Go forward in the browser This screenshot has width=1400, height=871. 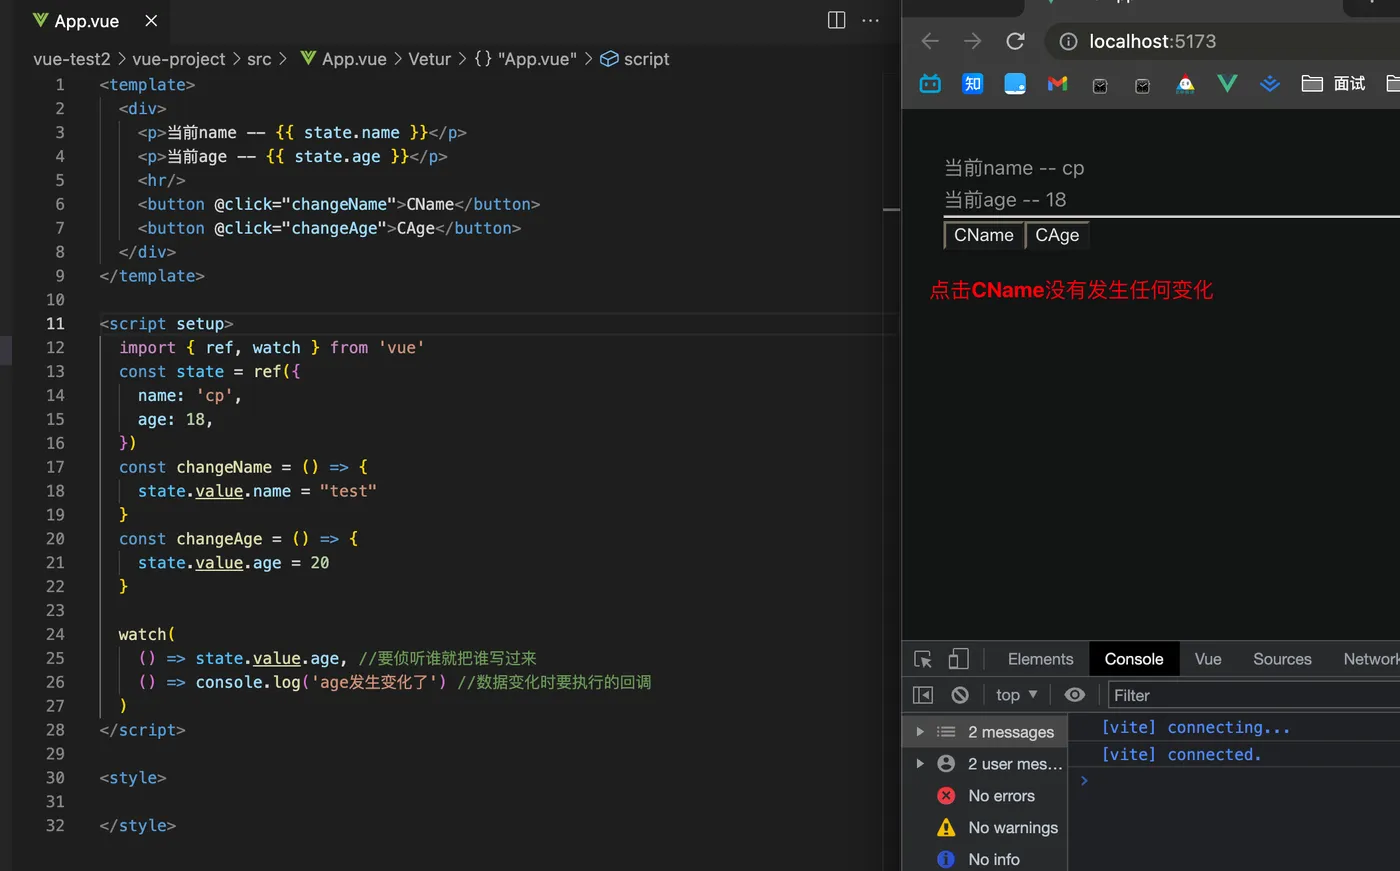(972, 41)
